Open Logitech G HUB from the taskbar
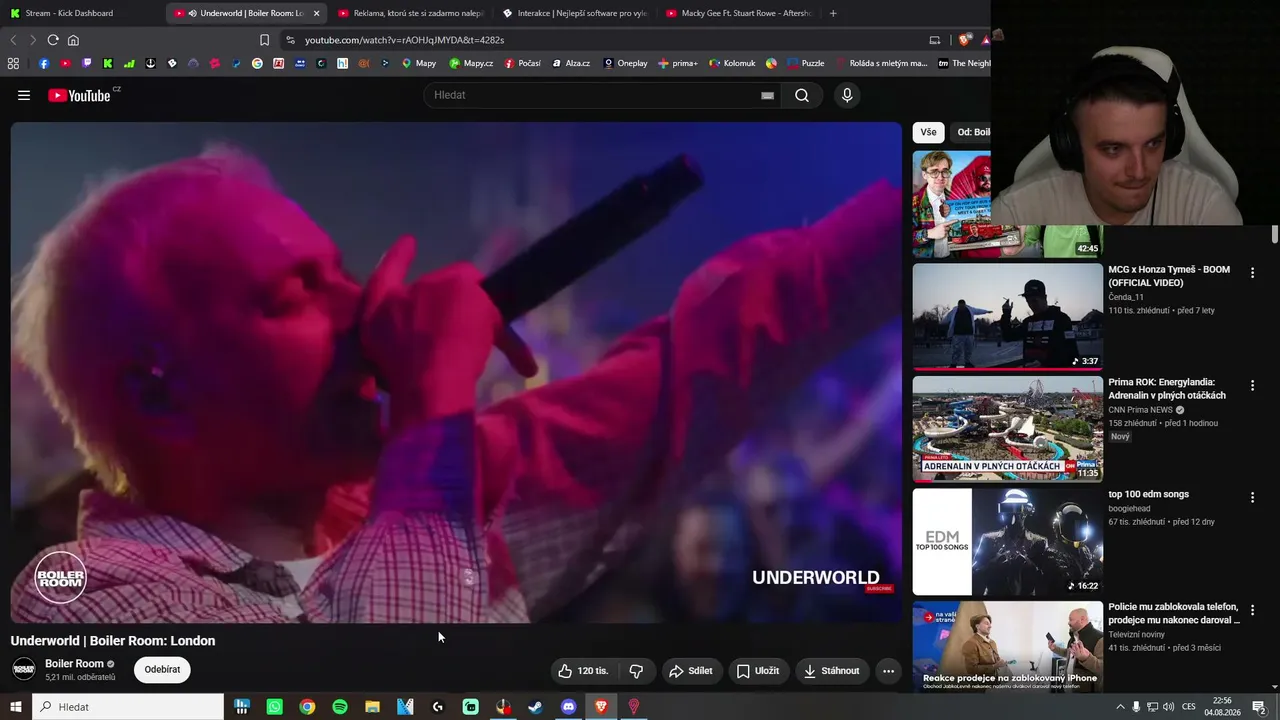 438,707
